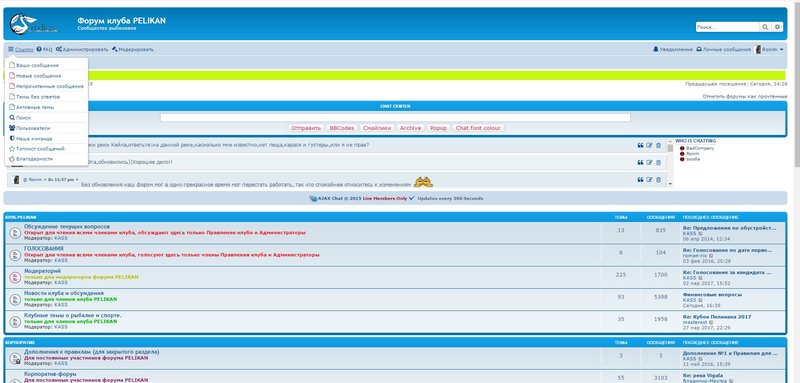
Task: Open the Смайлики chat button
Action: (377, 128)
